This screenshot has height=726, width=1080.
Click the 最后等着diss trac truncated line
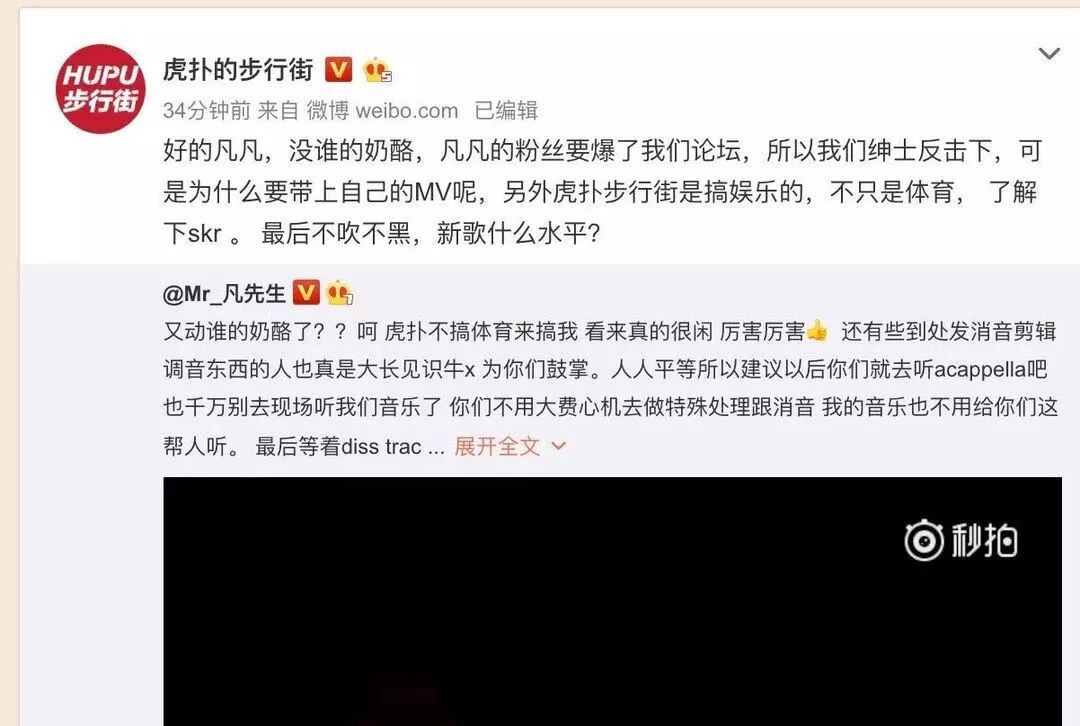[x=350, y=446]
